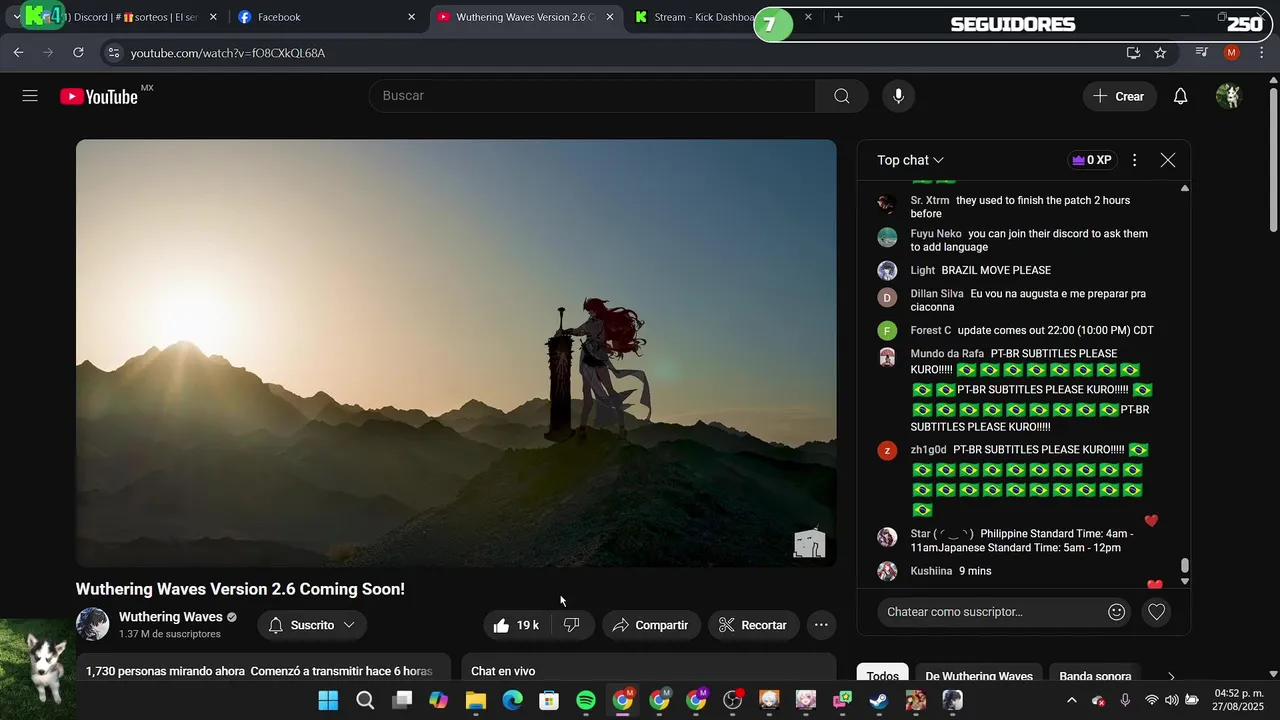1280x720 pixels.
Task: Close the Facebook tab
Action: (411, 17)
